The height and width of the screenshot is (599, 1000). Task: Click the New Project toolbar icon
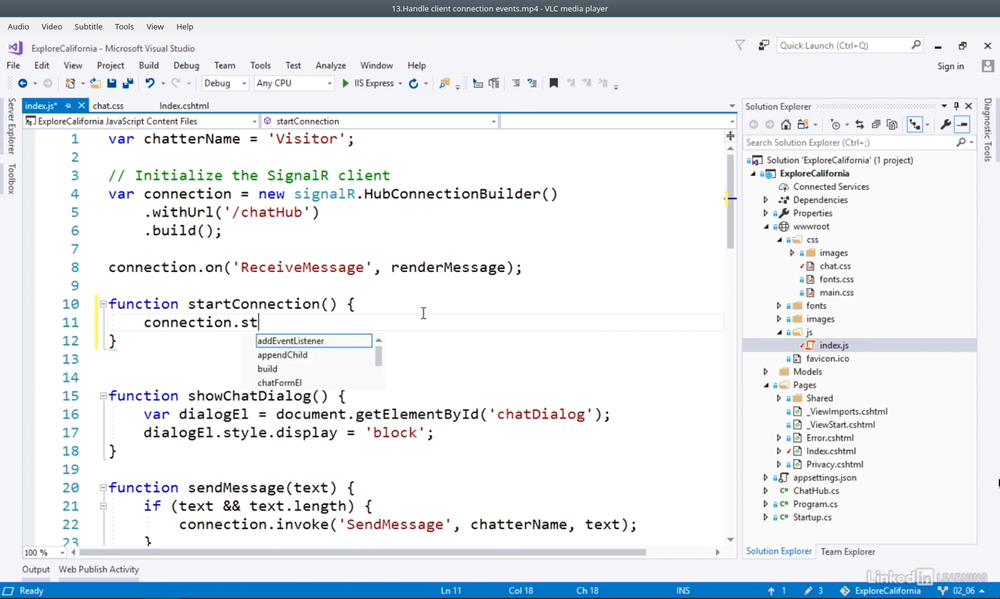(x=70, y=84)
